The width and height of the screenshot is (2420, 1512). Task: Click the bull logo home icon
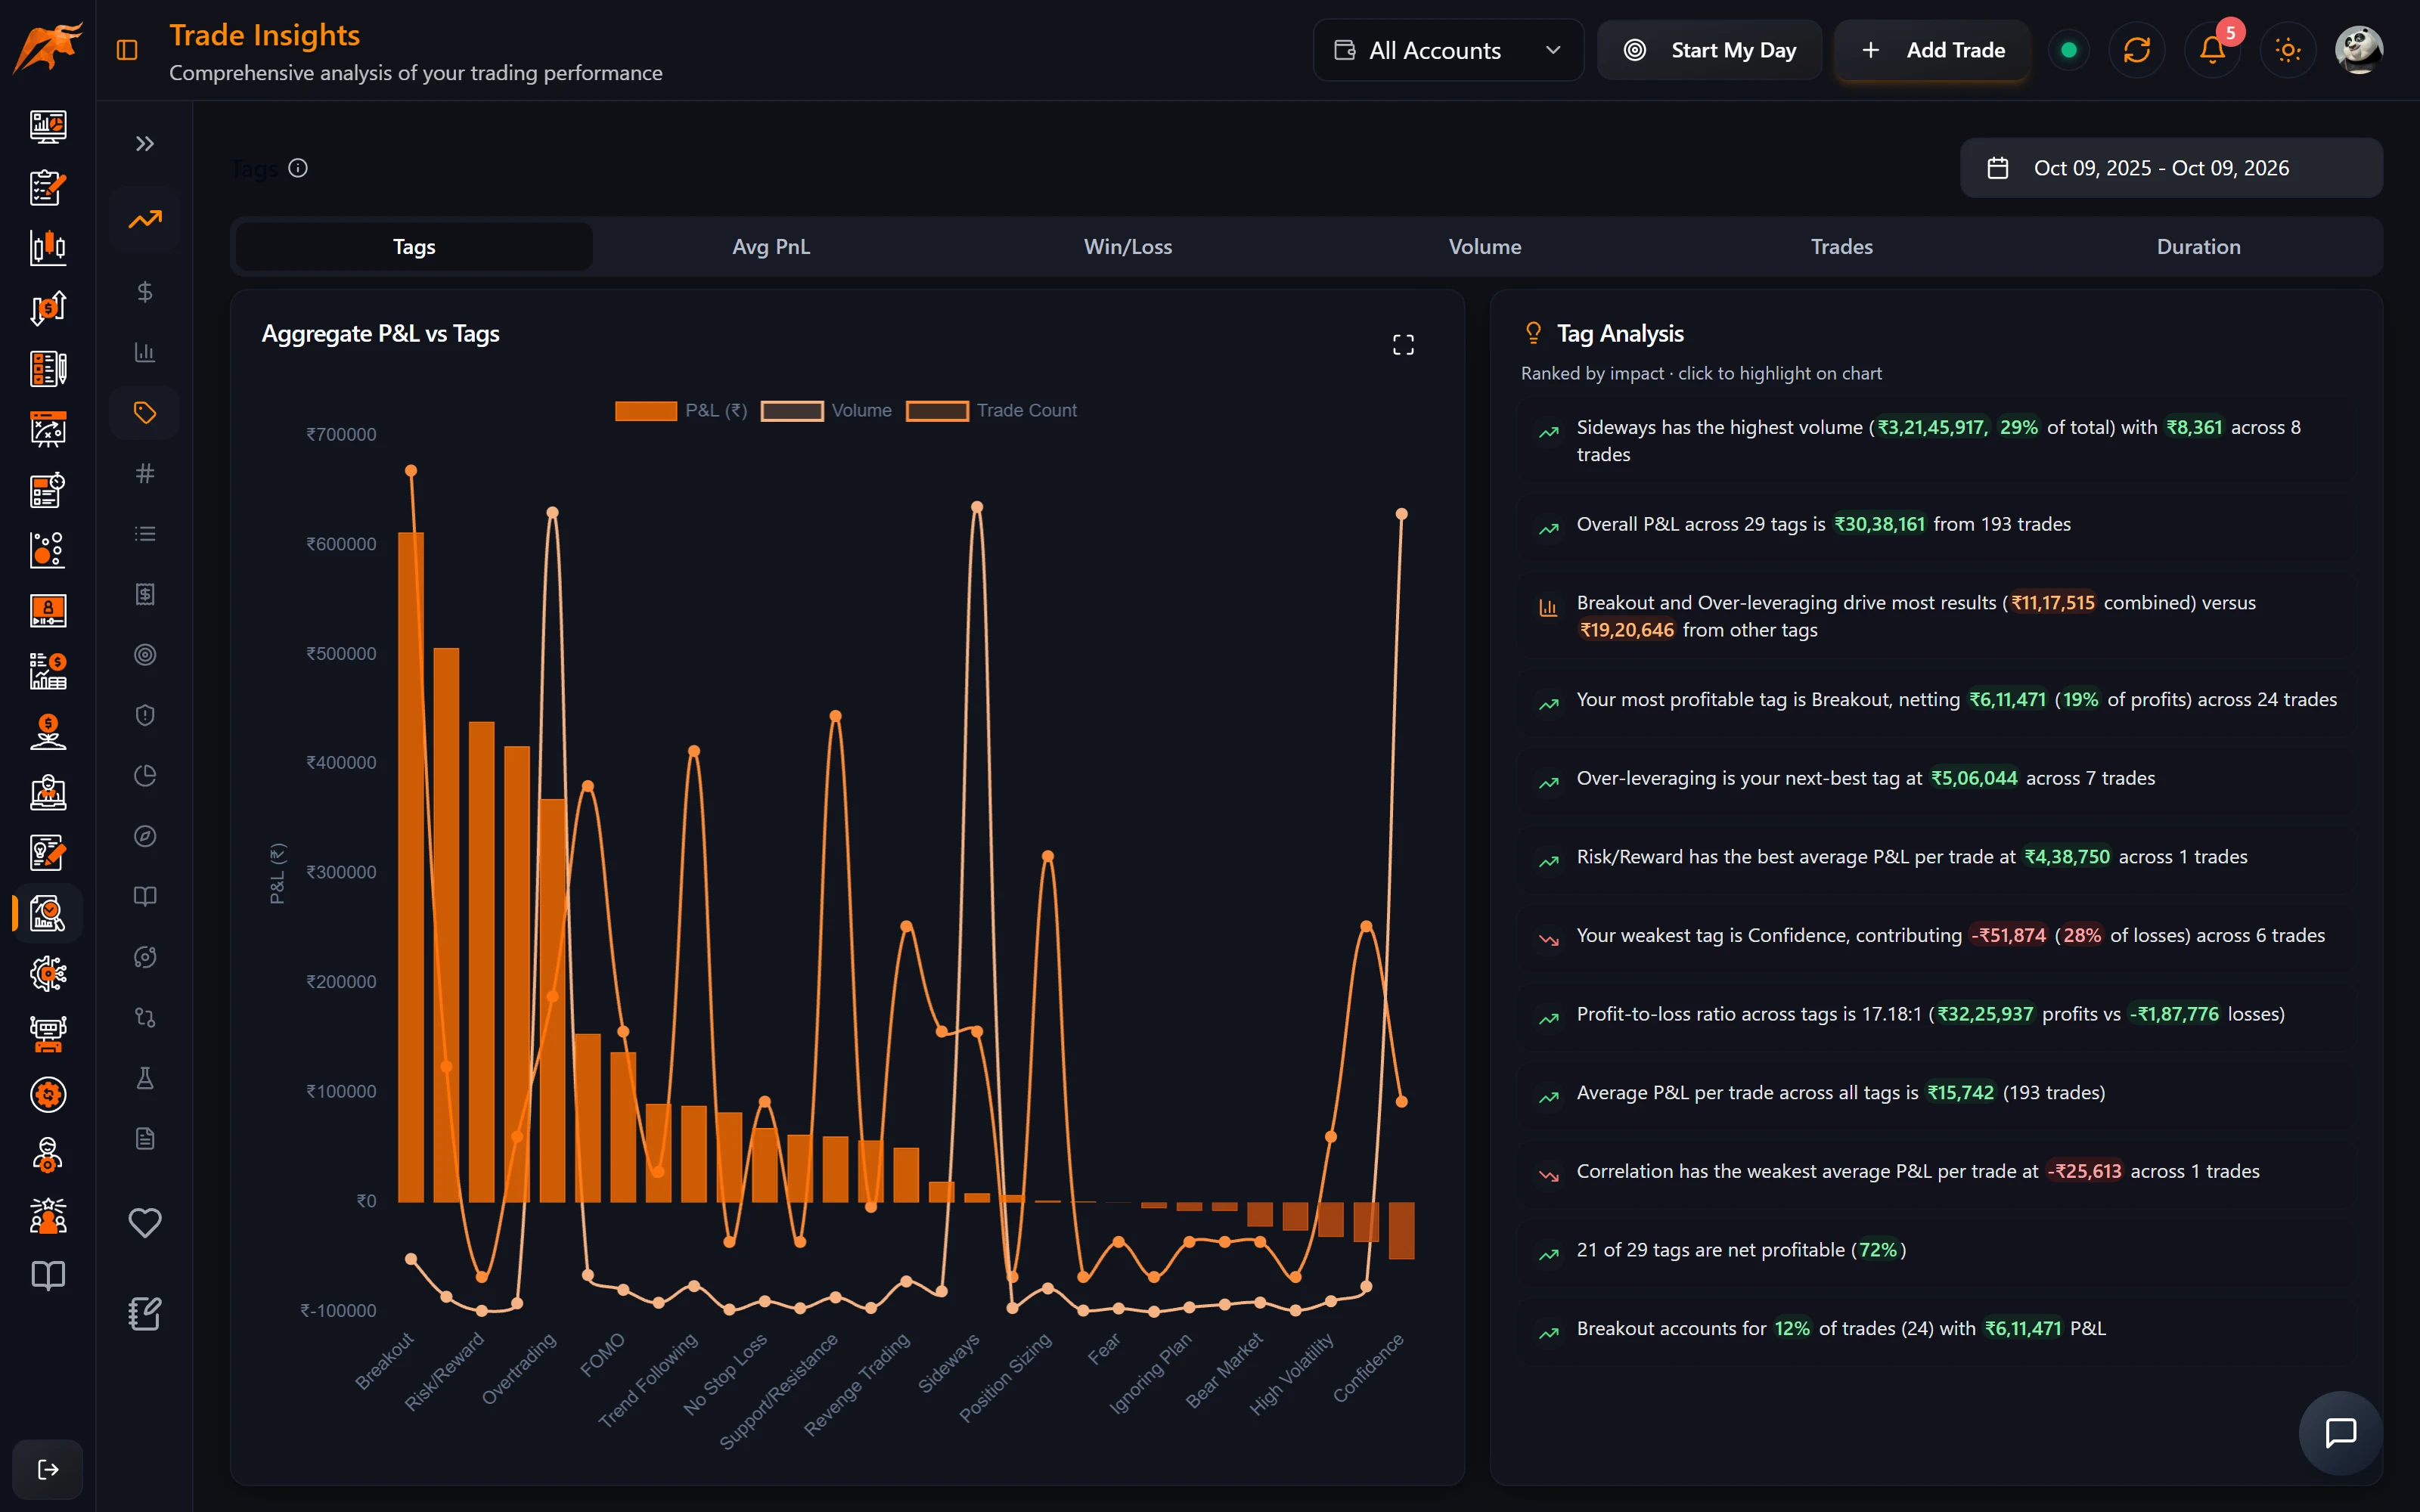pos(48,48)
